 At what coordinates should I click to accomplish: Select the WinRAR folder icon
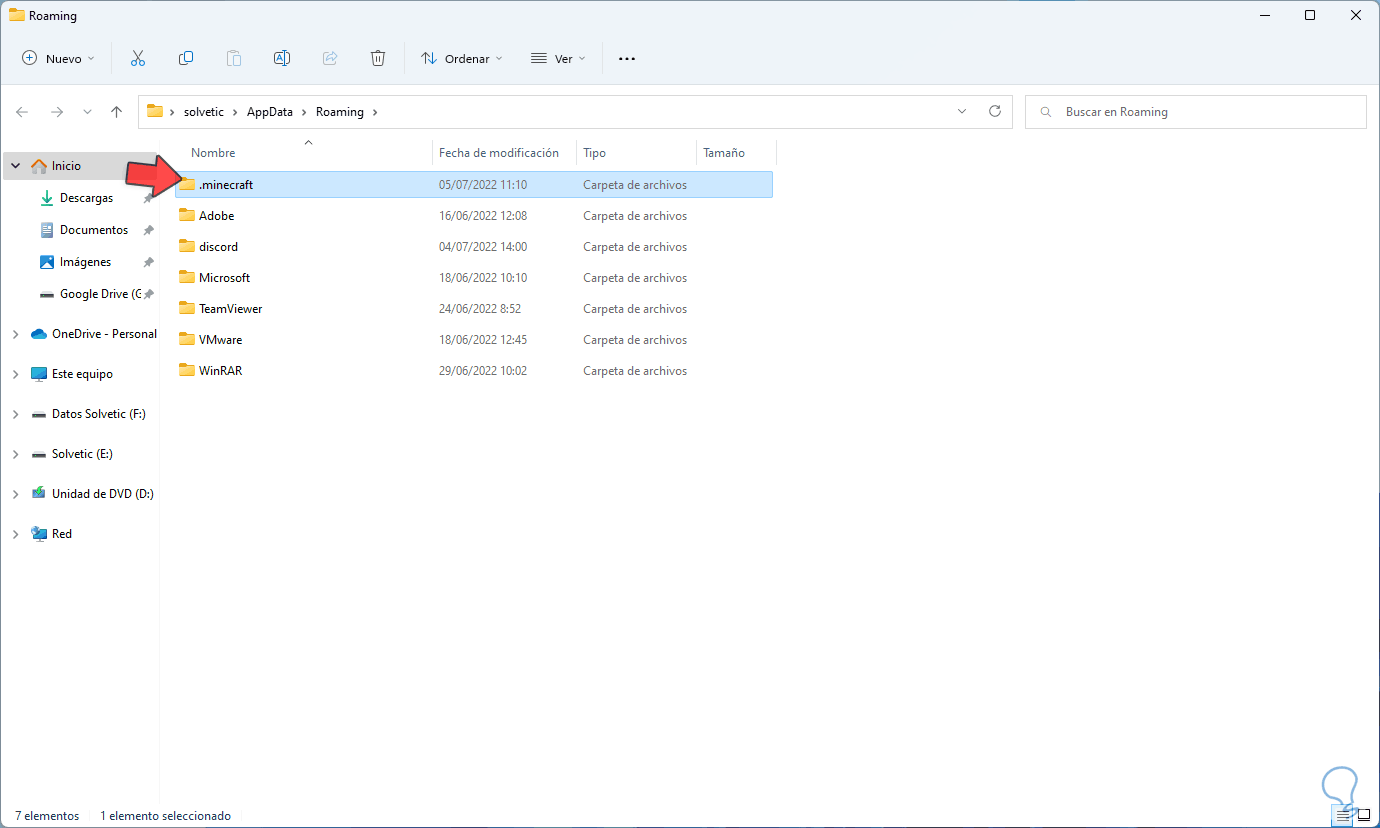pos(187,370)
